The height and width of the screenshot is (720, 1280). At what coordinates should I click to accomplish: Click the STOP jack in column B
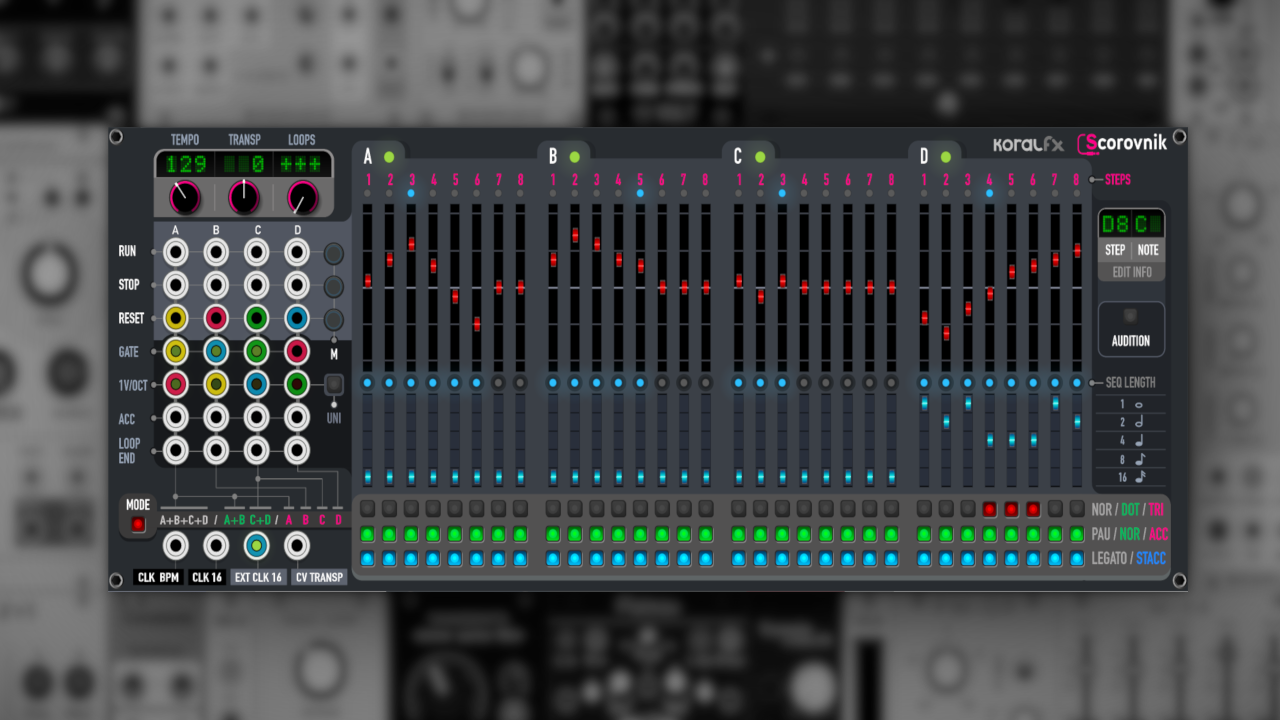click(x=216, y=286)
